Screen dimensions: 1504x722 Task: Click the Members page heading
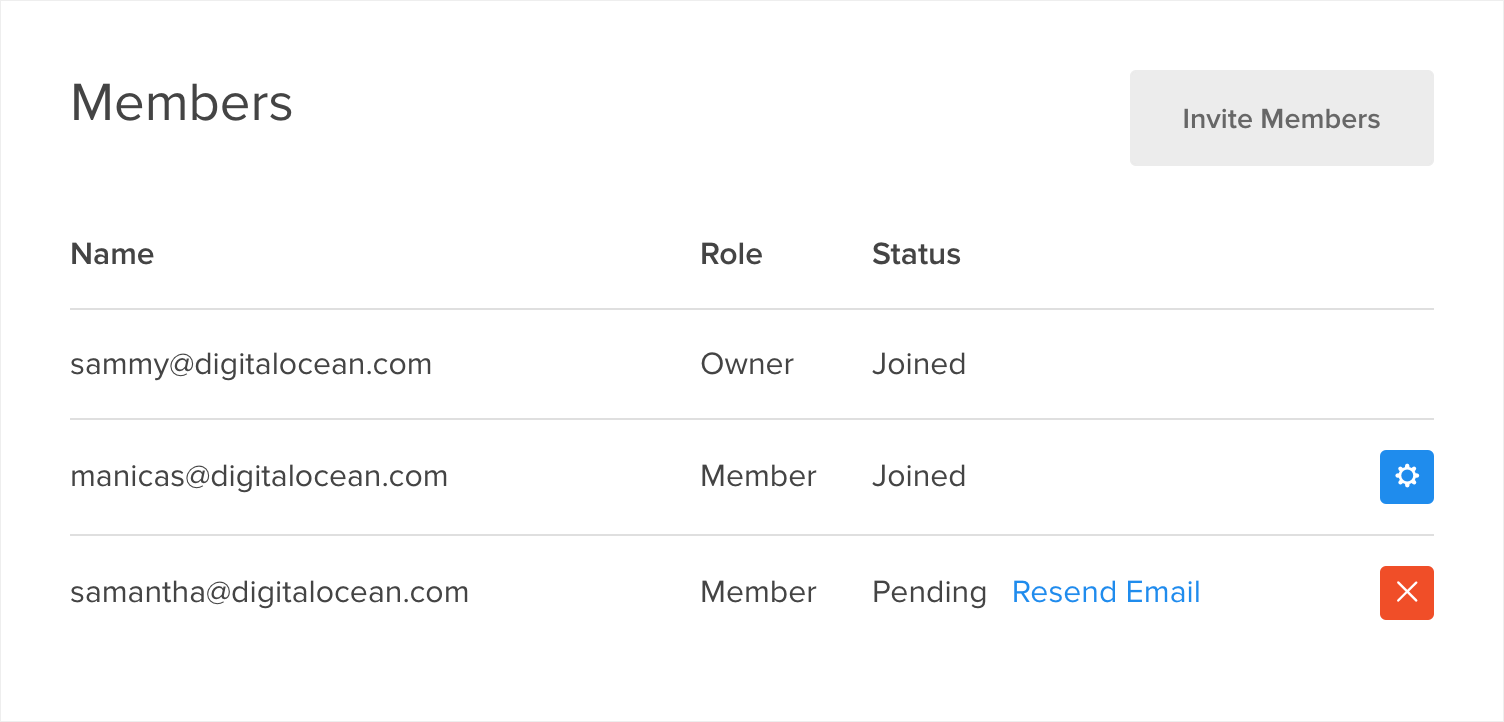tap(181, 102)
